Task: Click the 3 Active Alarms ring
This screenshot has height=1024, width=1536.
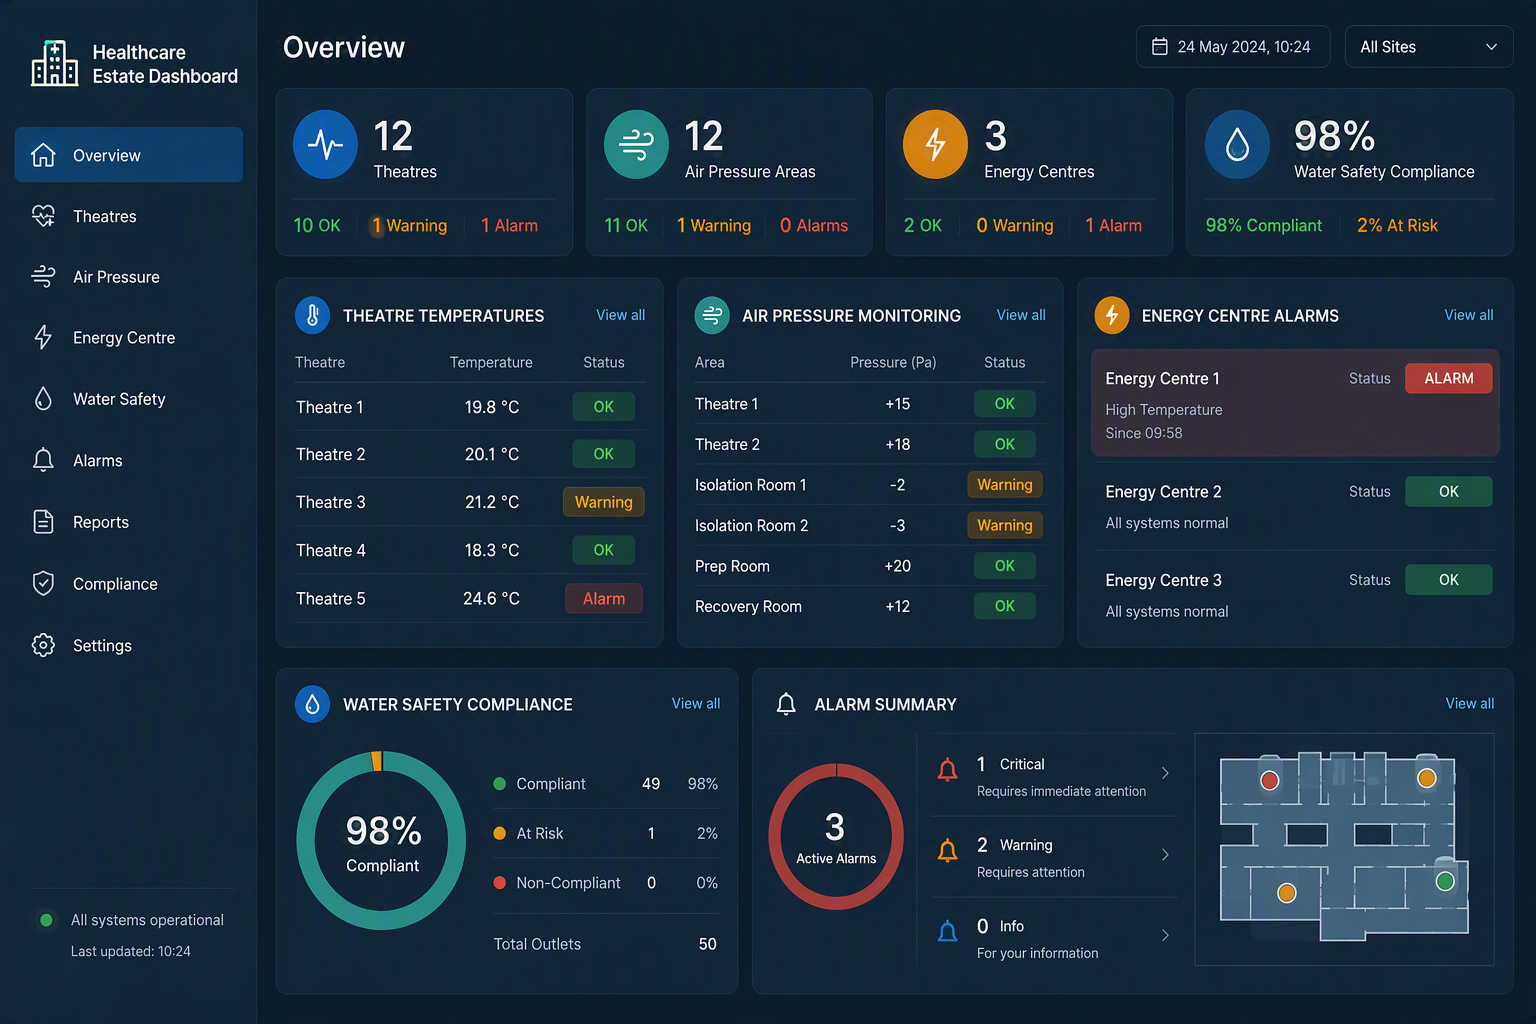Action: pos(836,837)
